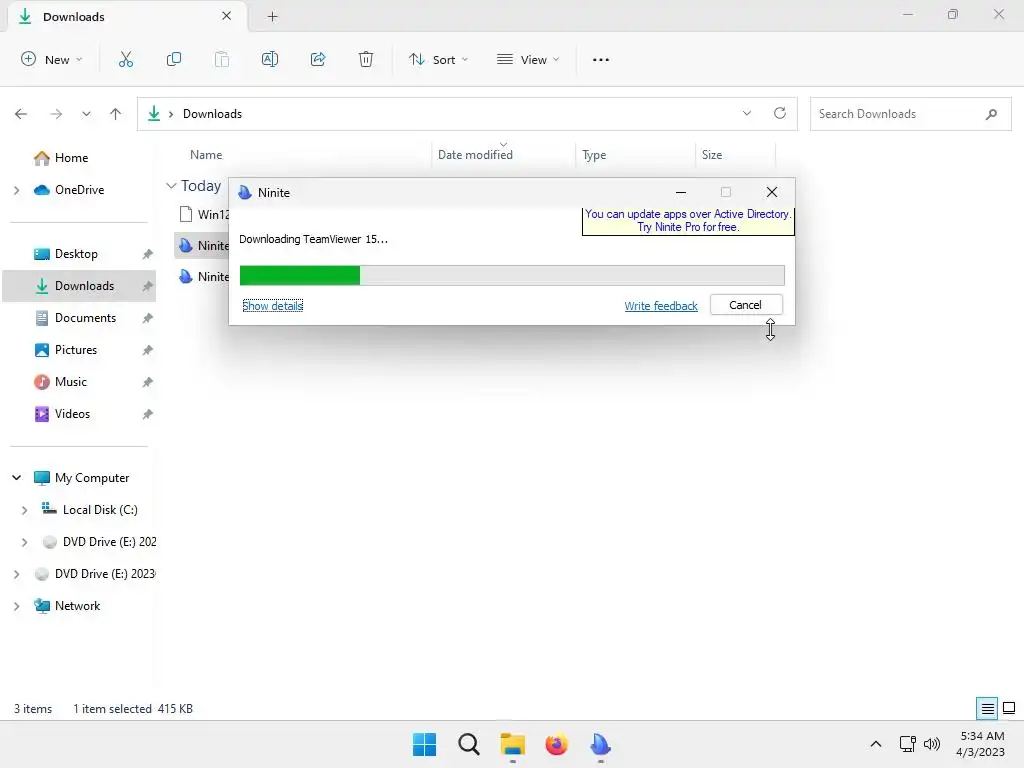The width and height of the screenshot is (1024, 768).
Task: Go back with the left arrow
Action: coord(21,114)
